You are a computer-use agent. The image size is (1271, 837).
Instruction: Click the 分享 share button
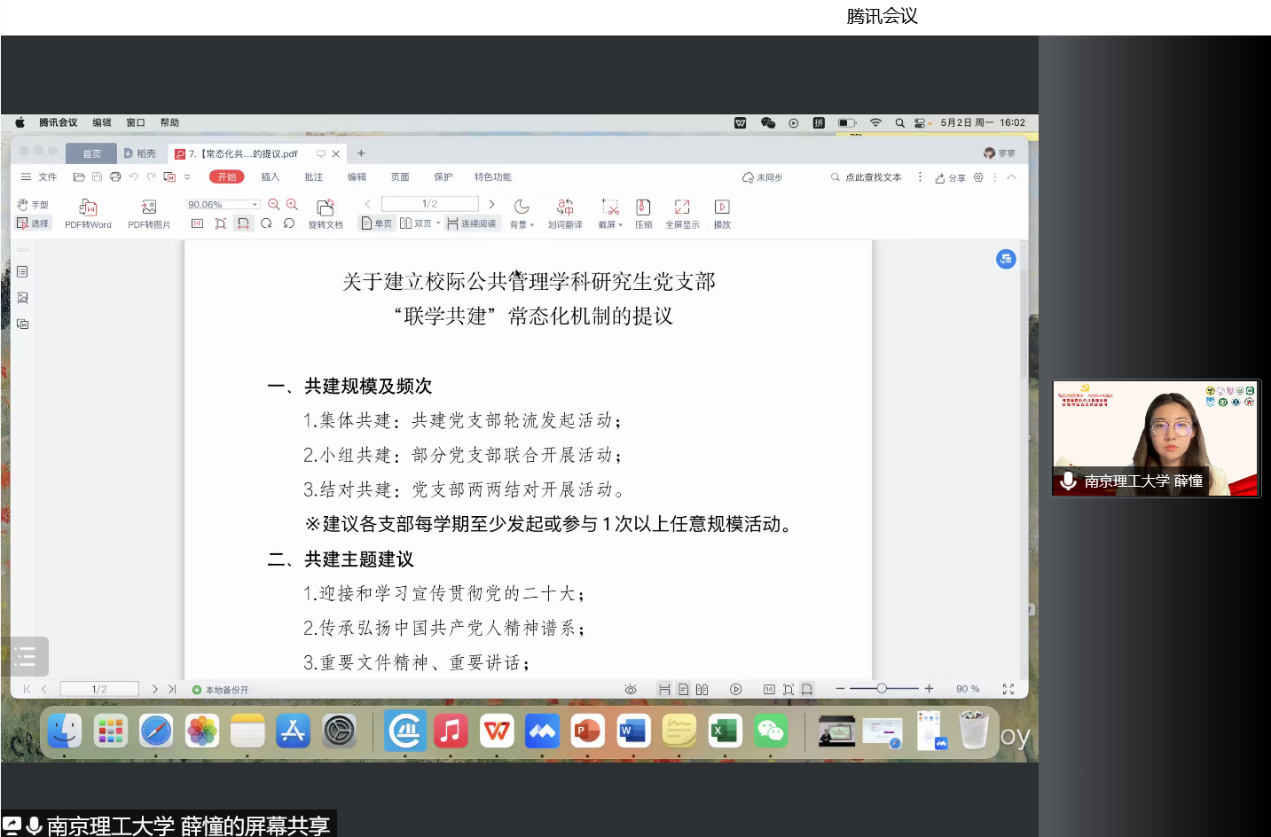tap(950, 178)
